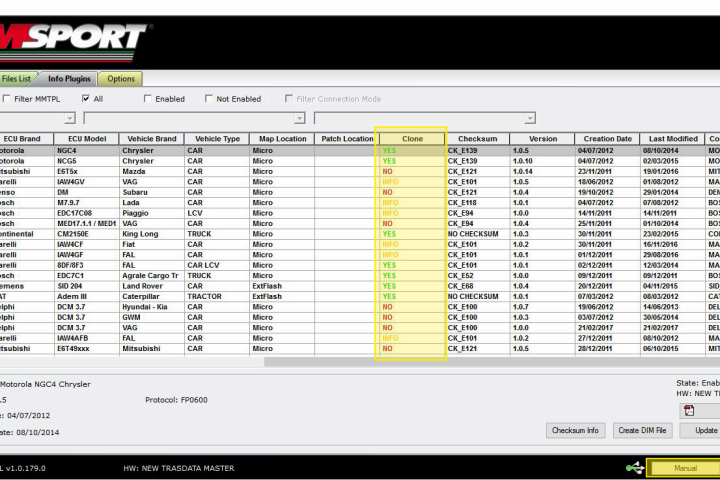Sort by the Last Modified column header
720x480 pixels.
pyautogui.click(x=673, y=139)
